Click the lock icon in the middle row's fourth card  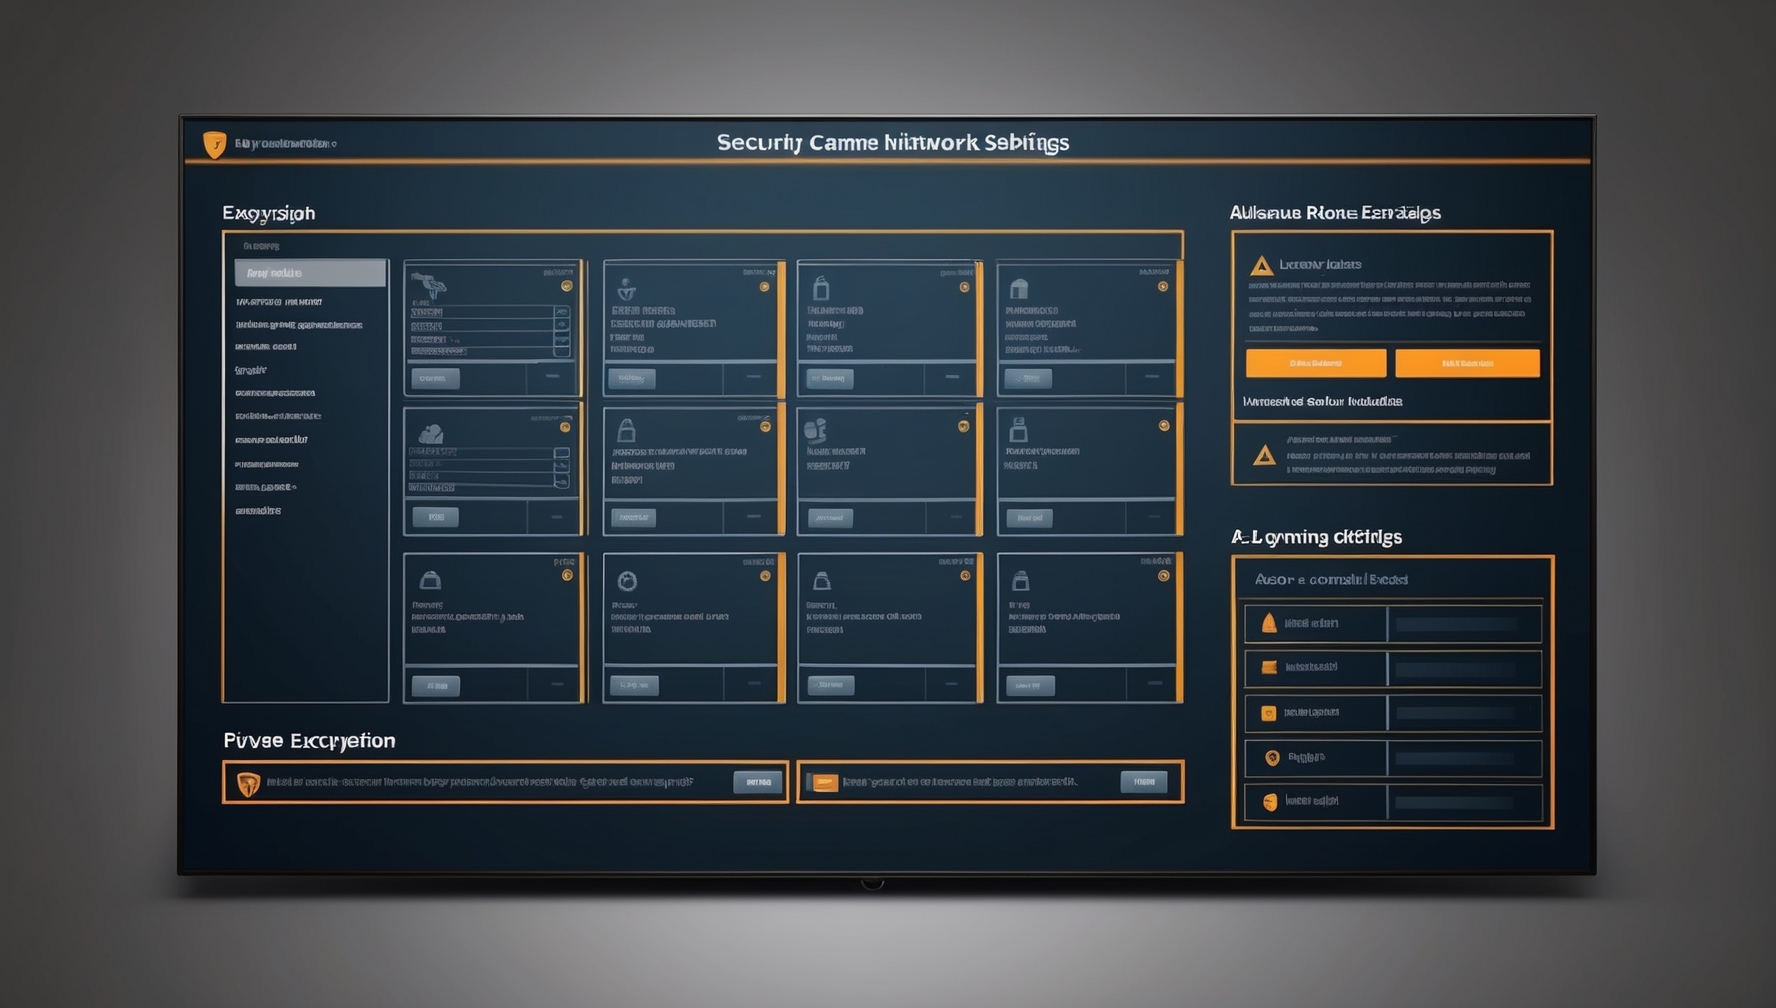click(x=1018, y=430)
